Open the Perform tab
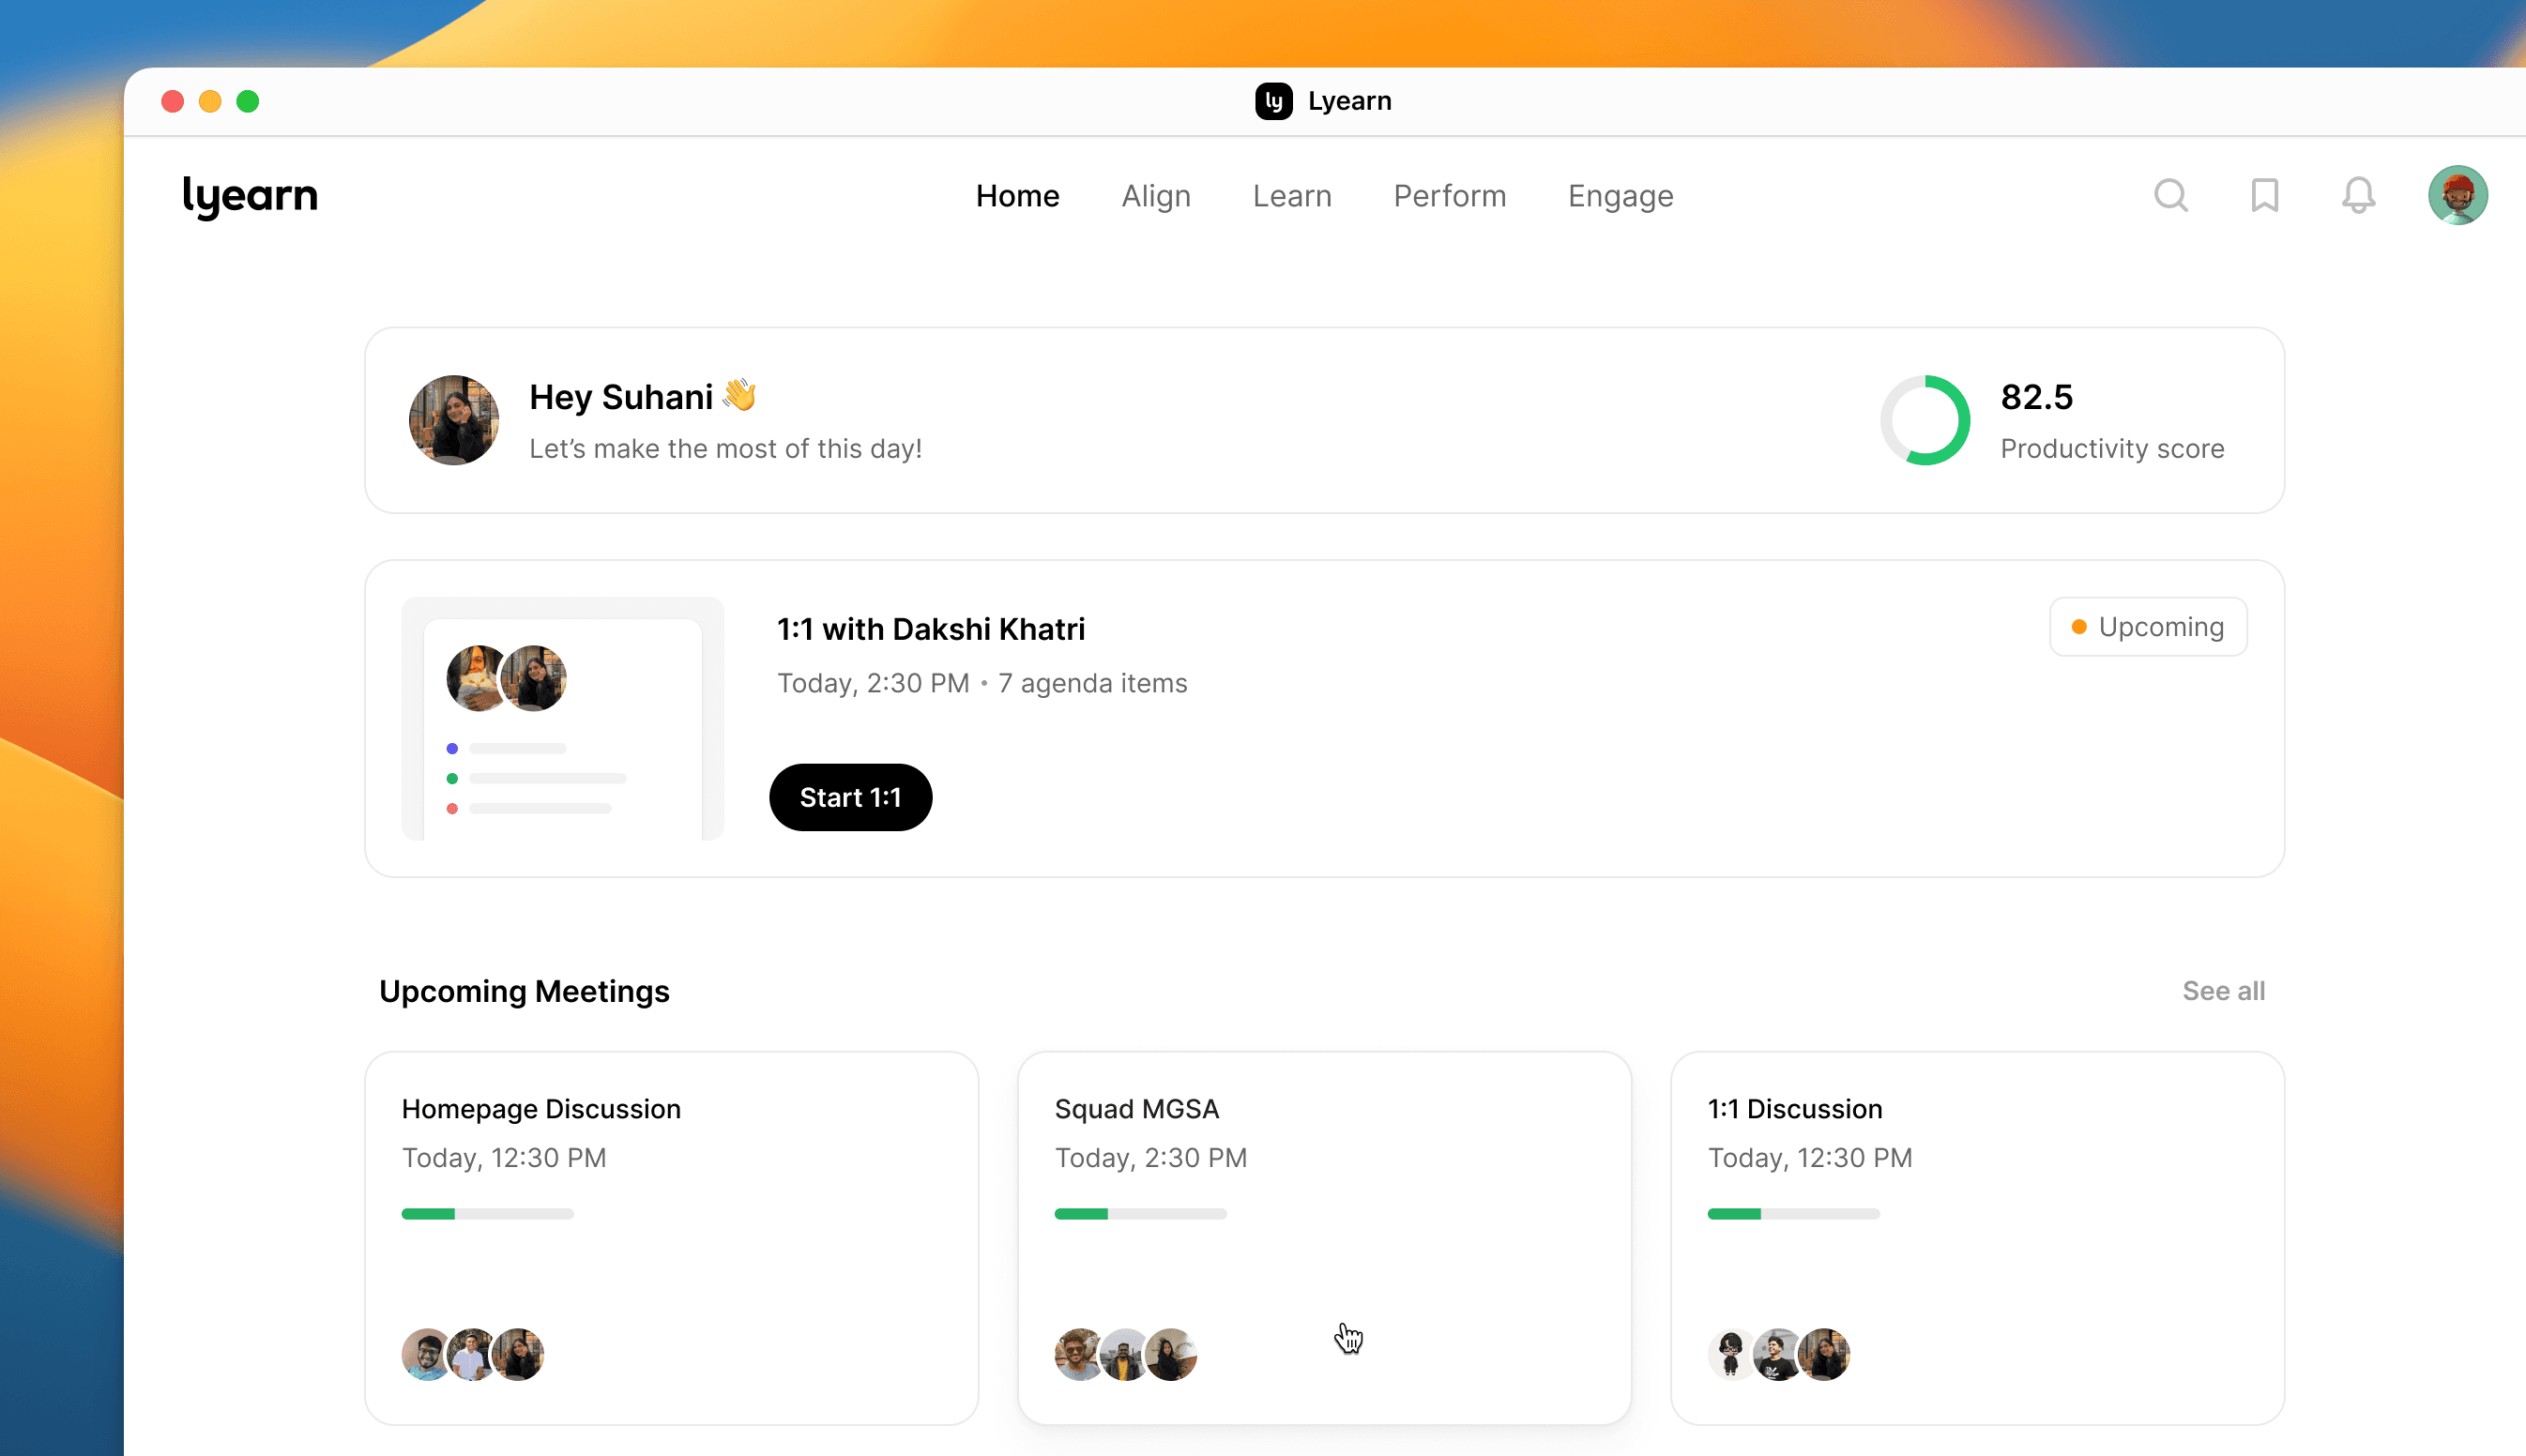The height and width of the screenshot is (1456, 2526). (x=1449, y=196)
